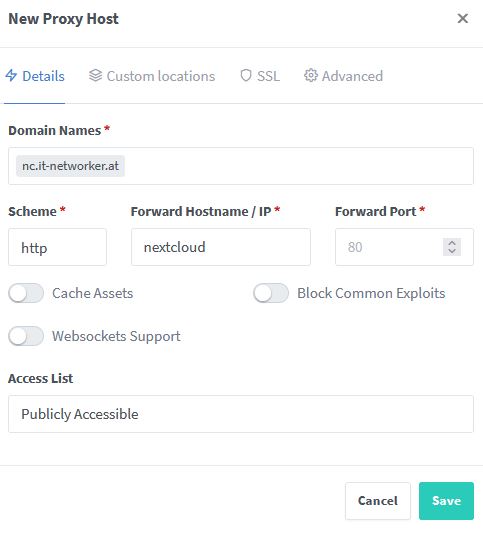
Task: Click the gear icon beside Advanced
Action: tap(311, 76)
